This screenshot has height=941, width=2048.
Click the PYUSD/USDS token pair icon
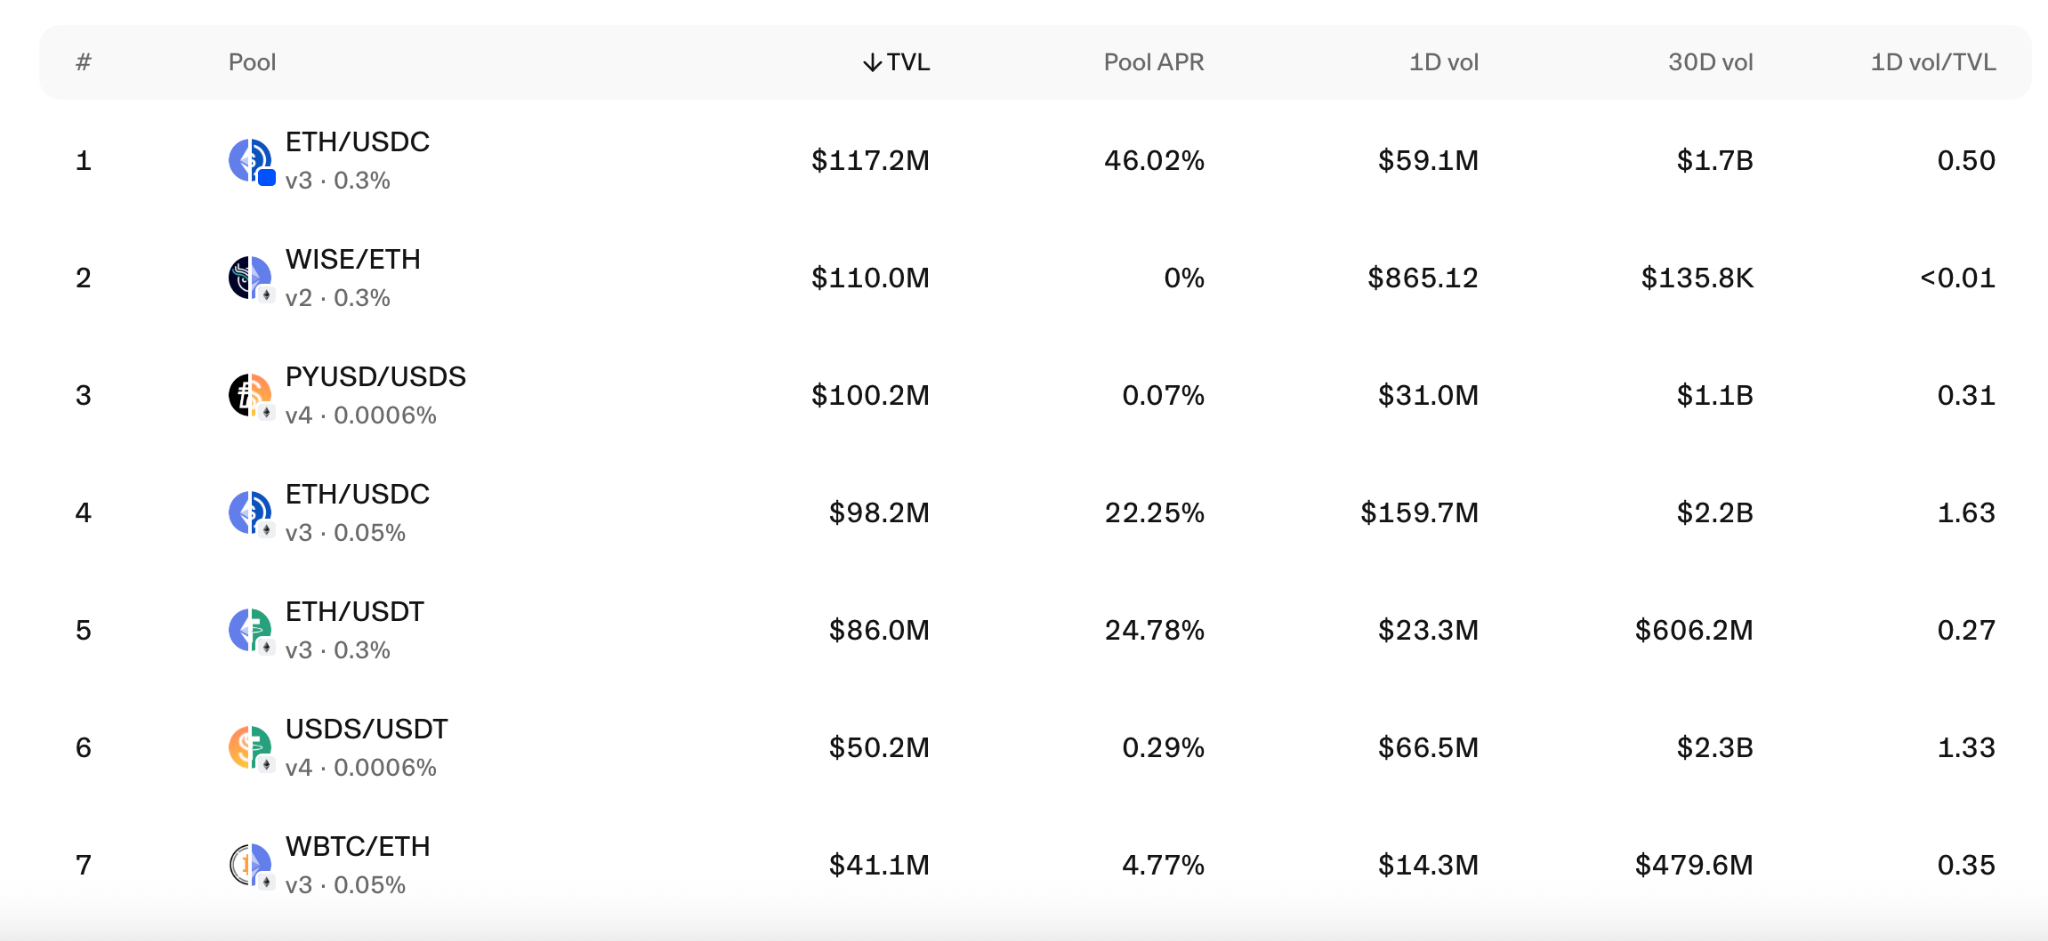252,396
